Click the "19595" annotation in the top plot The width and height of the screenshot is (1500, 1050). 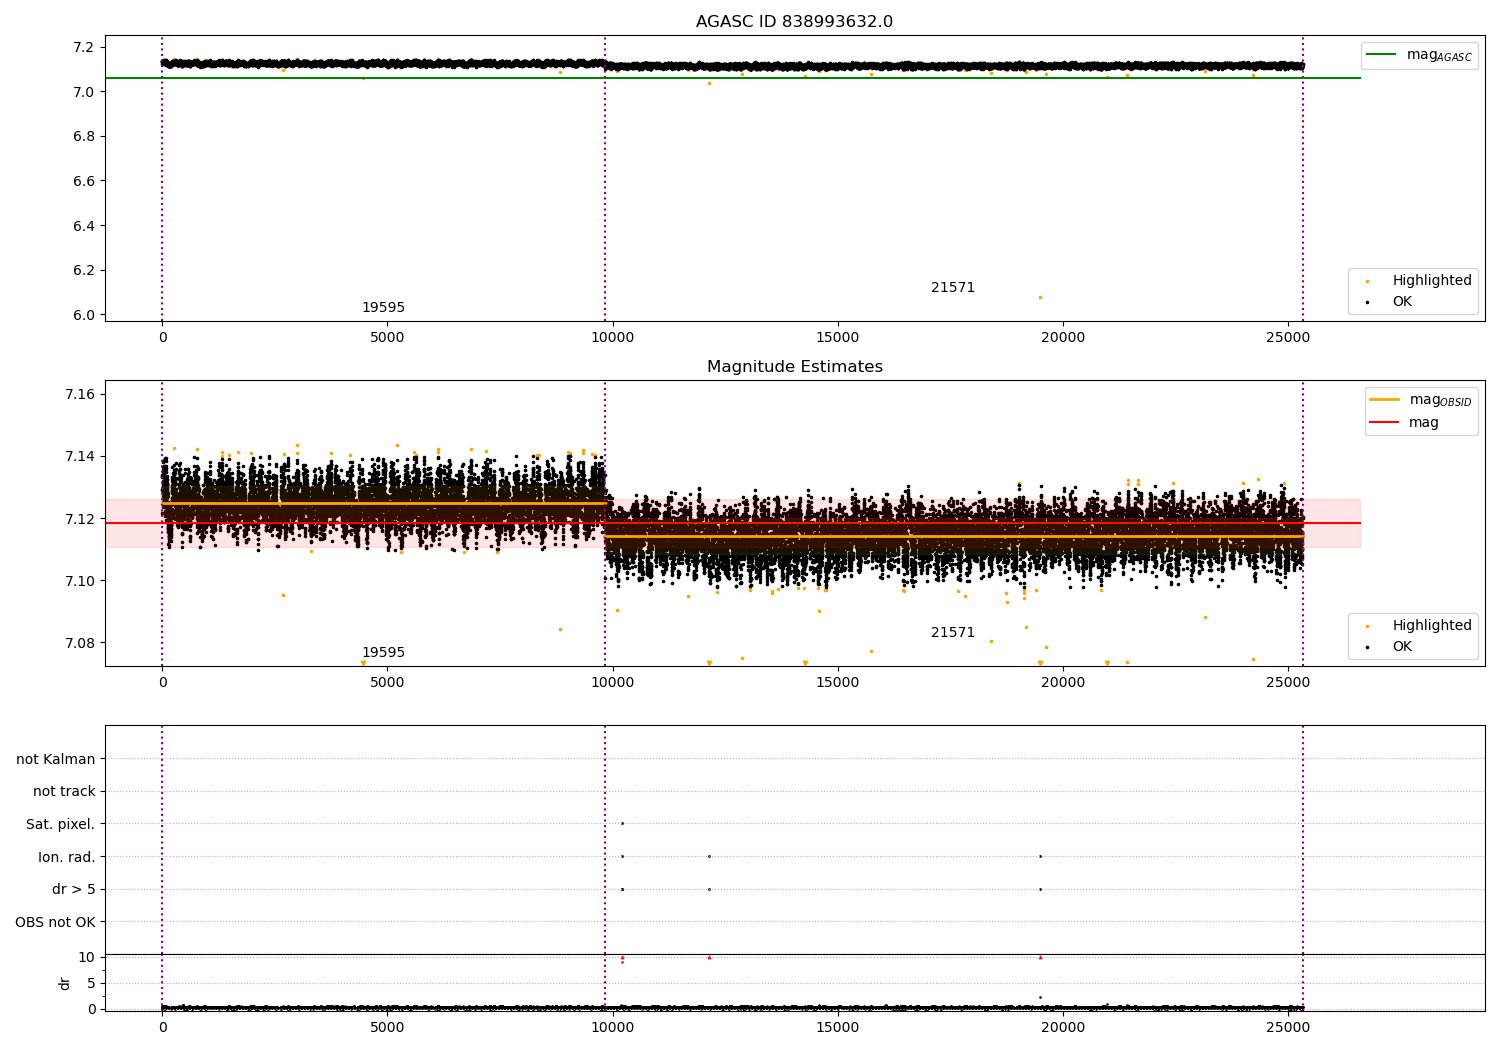[383, 308]
